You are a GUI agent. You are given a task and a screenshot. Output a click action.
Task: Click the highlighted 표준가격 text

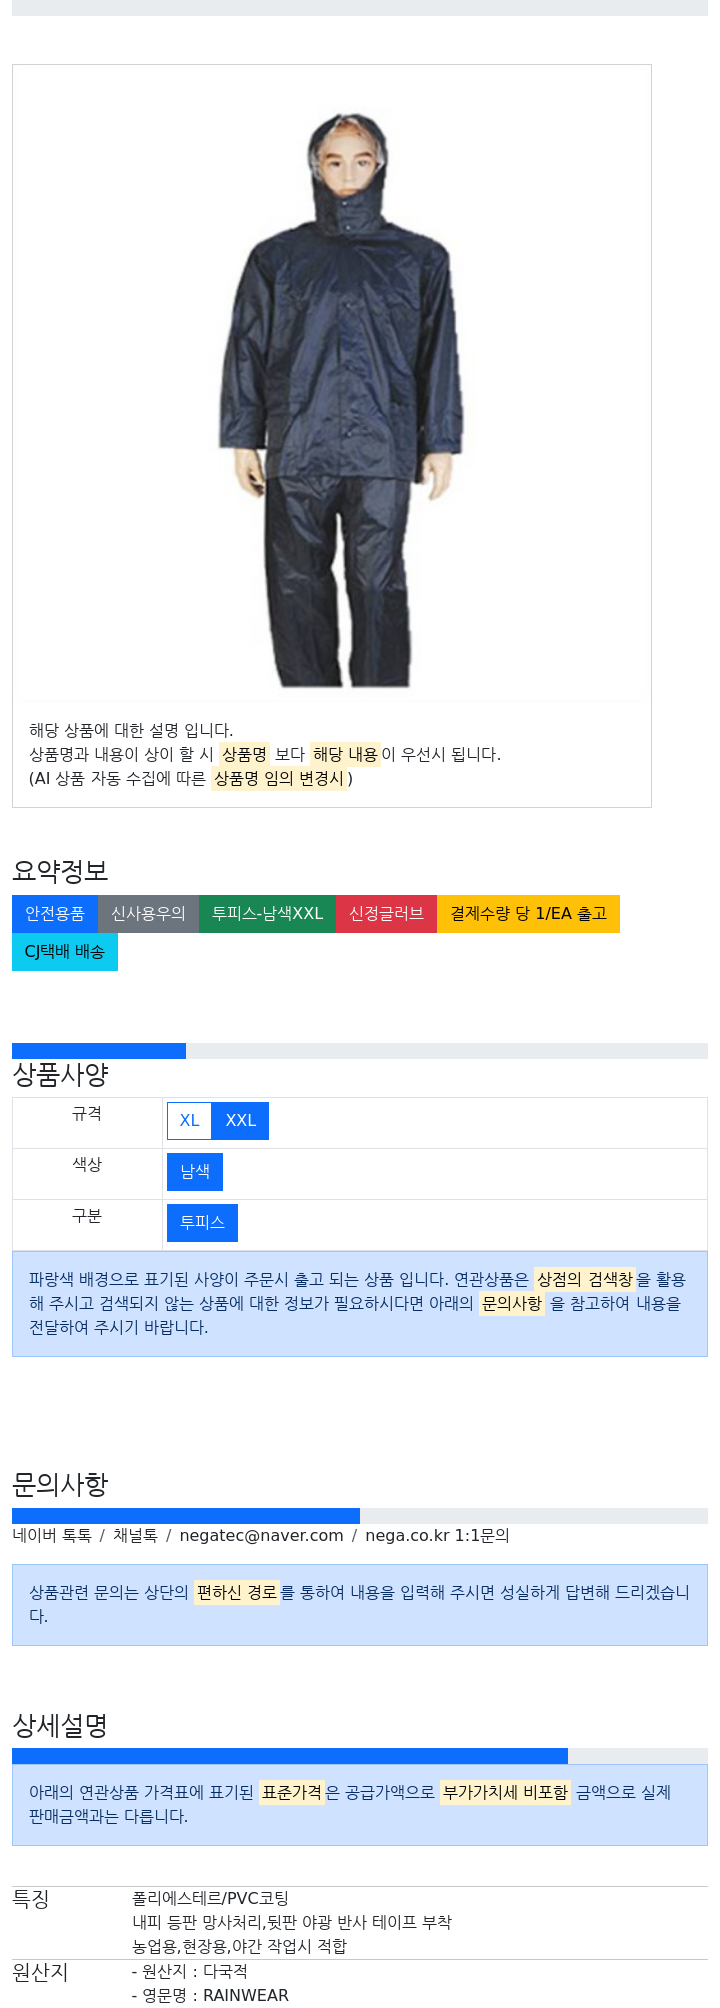point(292,1793)
